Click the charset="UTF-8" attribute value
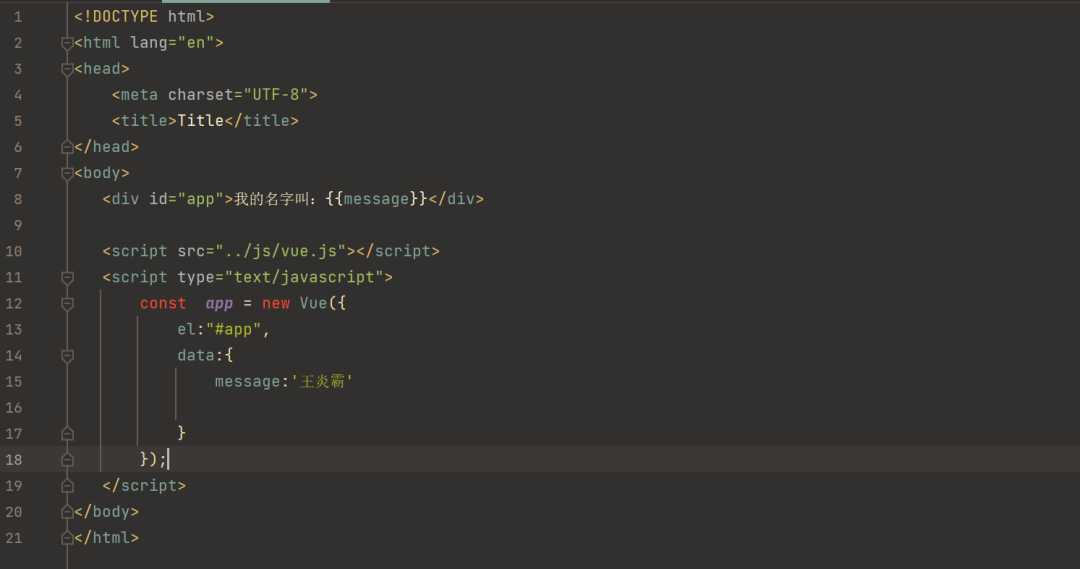The width and height of the screenshot is (1080, 569). [276, 94]
